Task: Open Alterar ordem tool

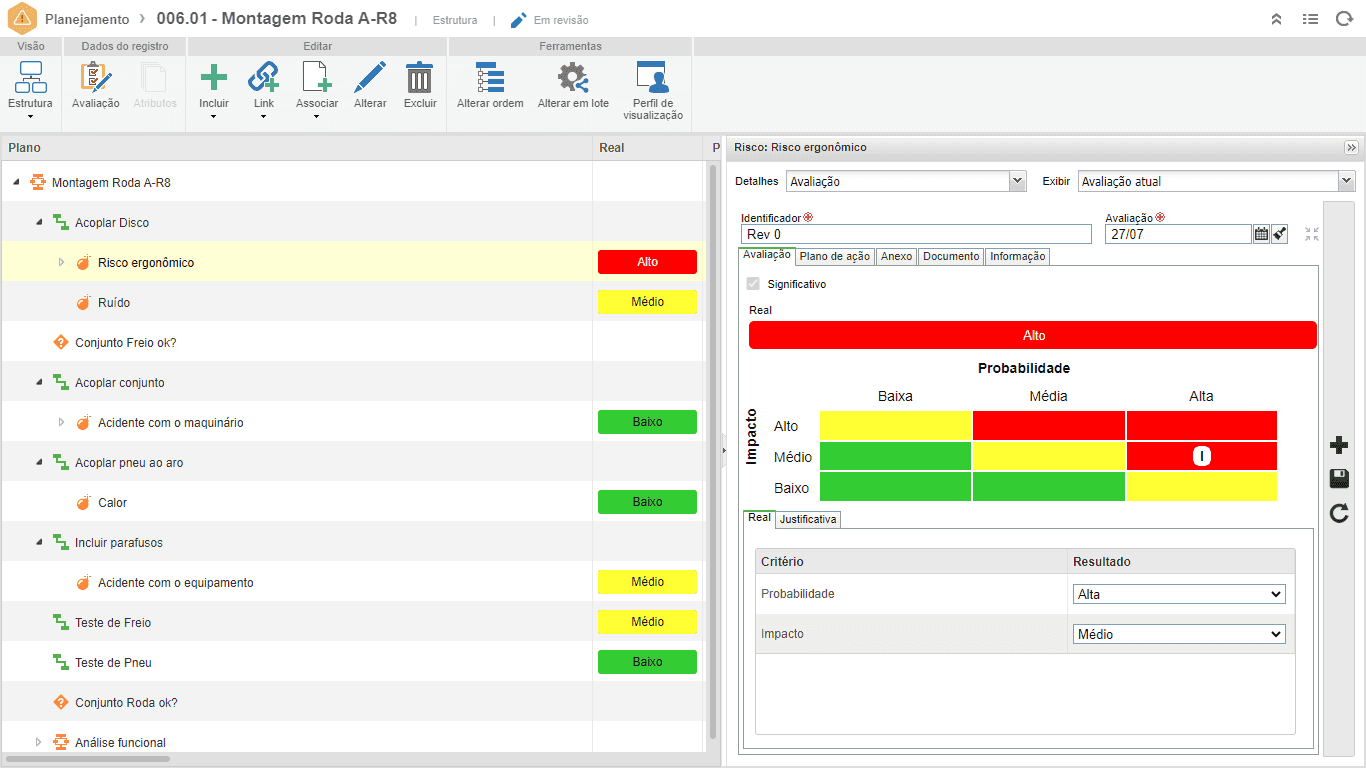Action: pos(490,78)
